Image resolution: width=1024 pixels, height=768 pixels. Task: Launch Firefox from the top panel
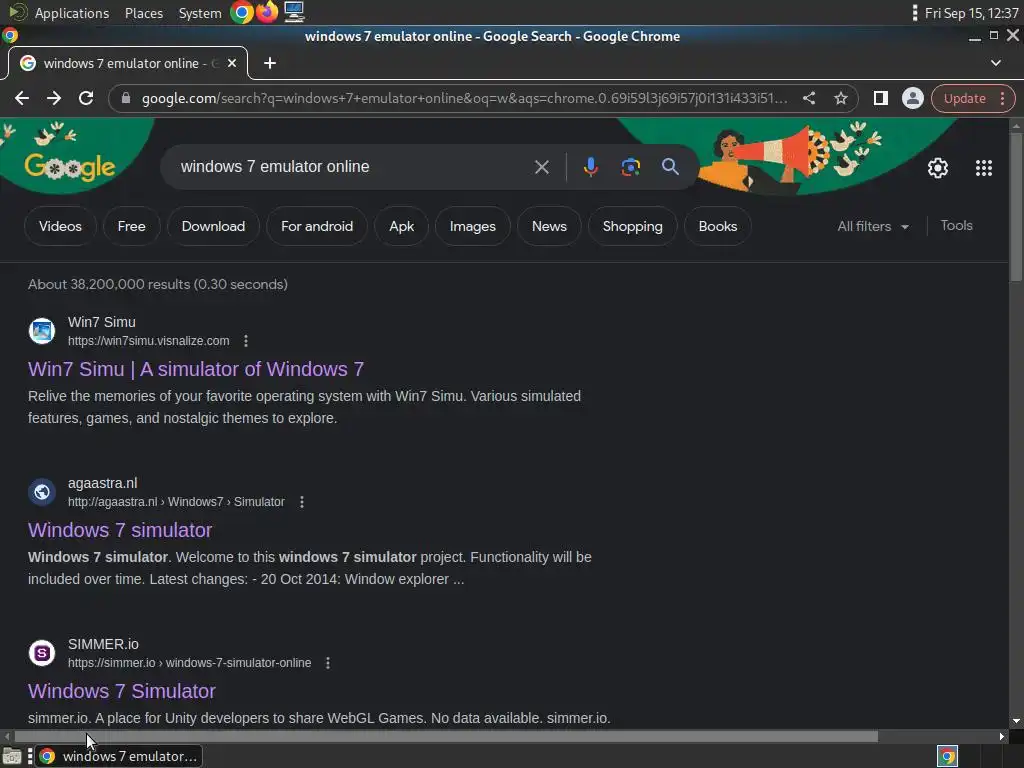point(267,12)
